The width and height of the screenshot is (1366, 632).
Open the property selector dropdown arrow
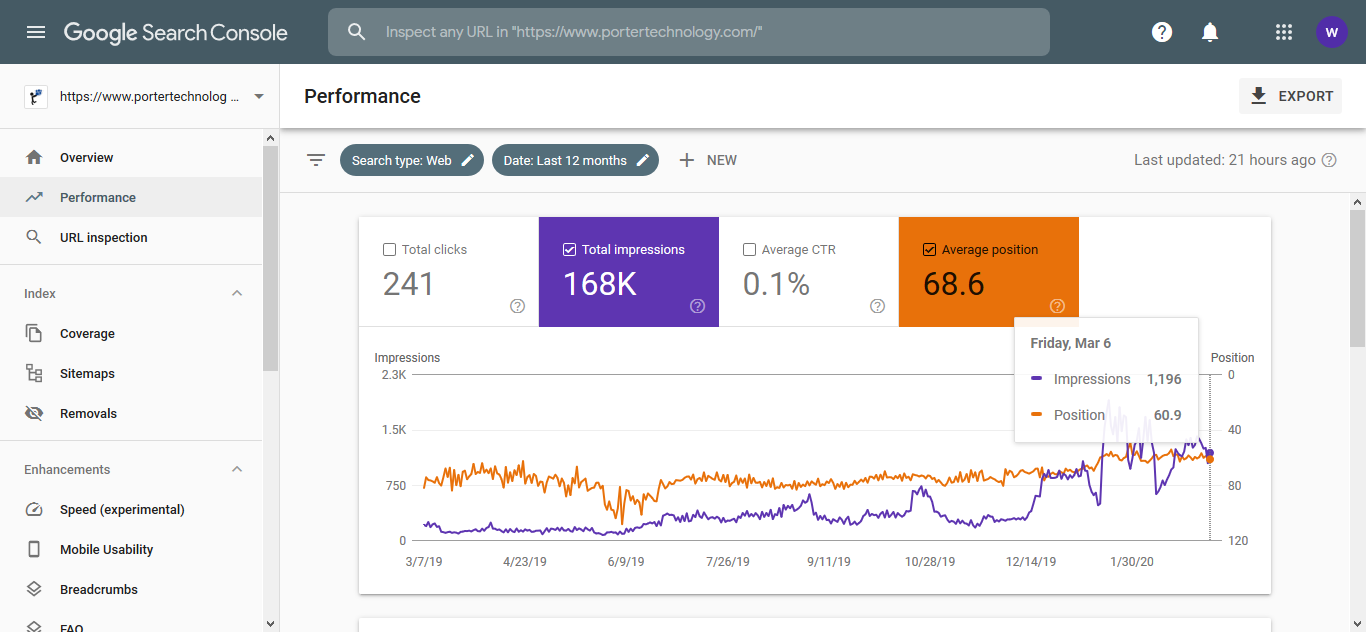click(259, 97)
